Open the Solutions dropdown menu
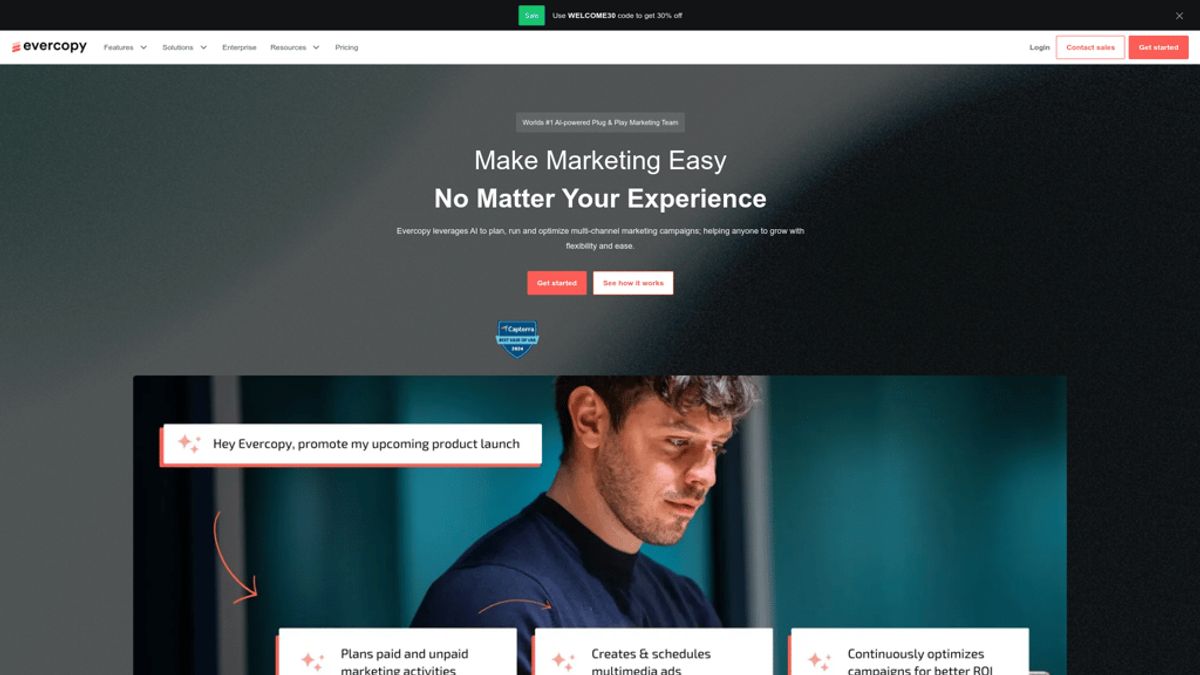The image size is (1200, 675). (185, 47)
